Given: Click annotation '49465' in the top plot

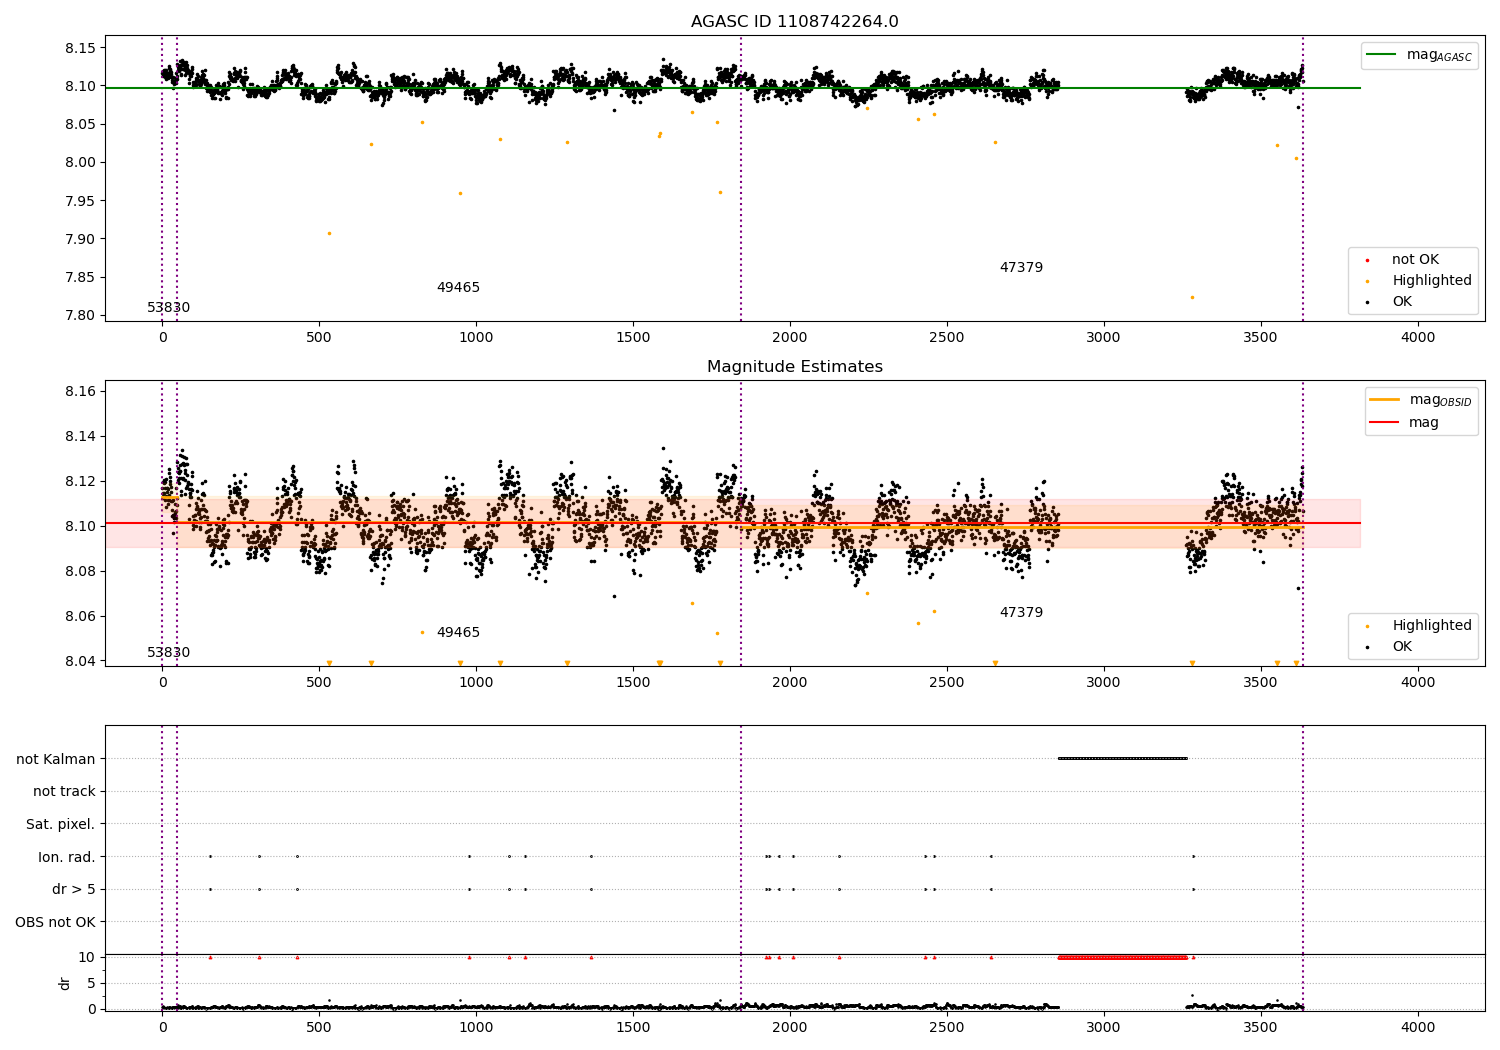Looking at the screenshot, I should [x=458, y=288].
